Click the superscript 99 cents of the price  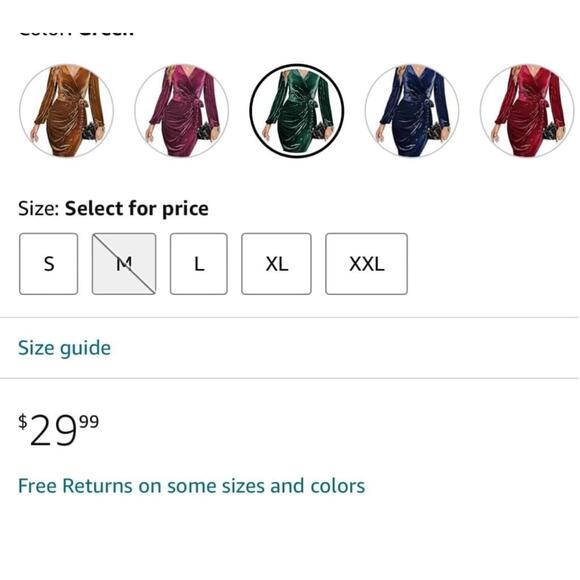click(x=90, y=422)
